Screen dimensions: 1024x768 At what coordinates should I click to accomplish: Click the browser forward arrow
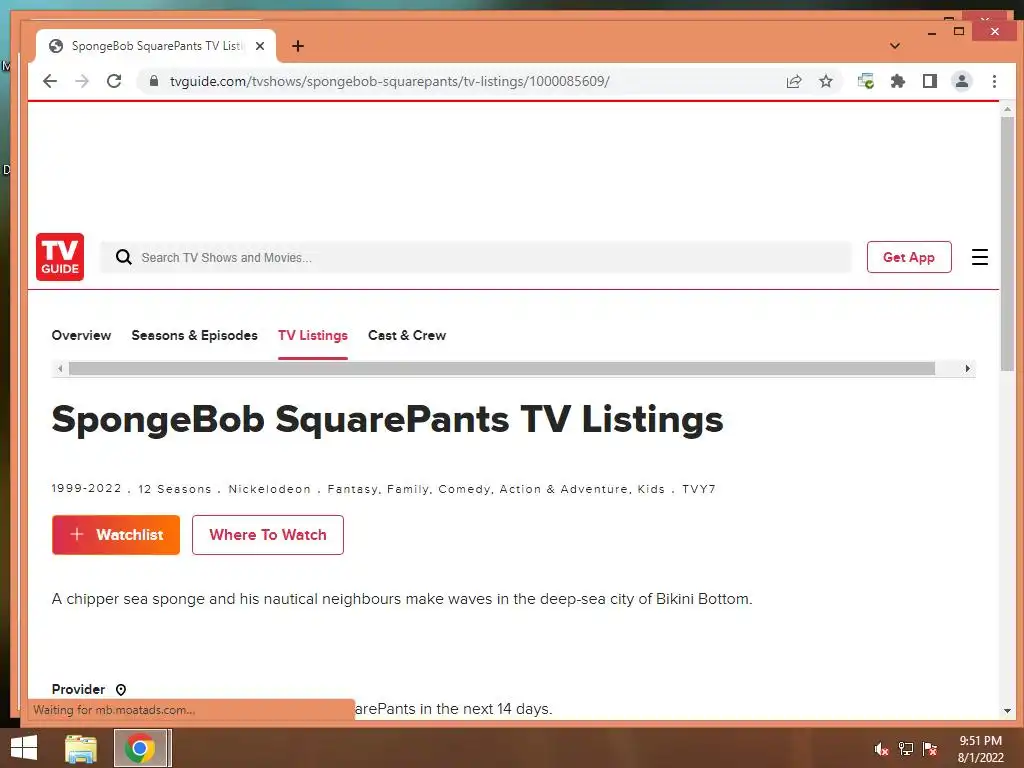[x=82, y=81]
